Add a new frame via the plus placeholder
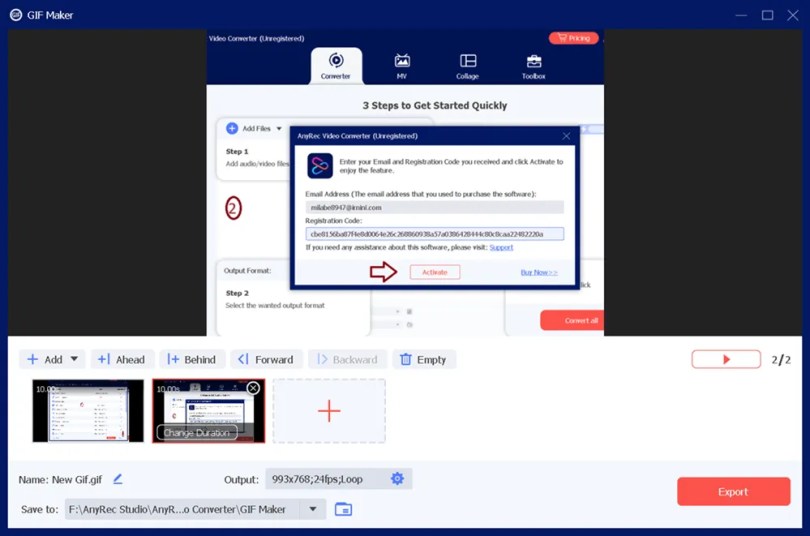This screenshot has height=536, width=810. 329,411
